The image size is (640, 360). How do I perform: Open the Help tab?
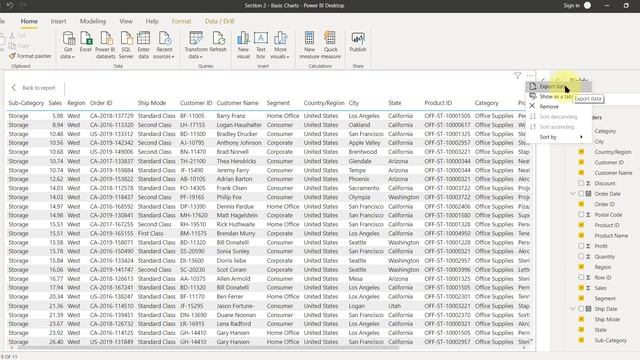pos(152,21)
